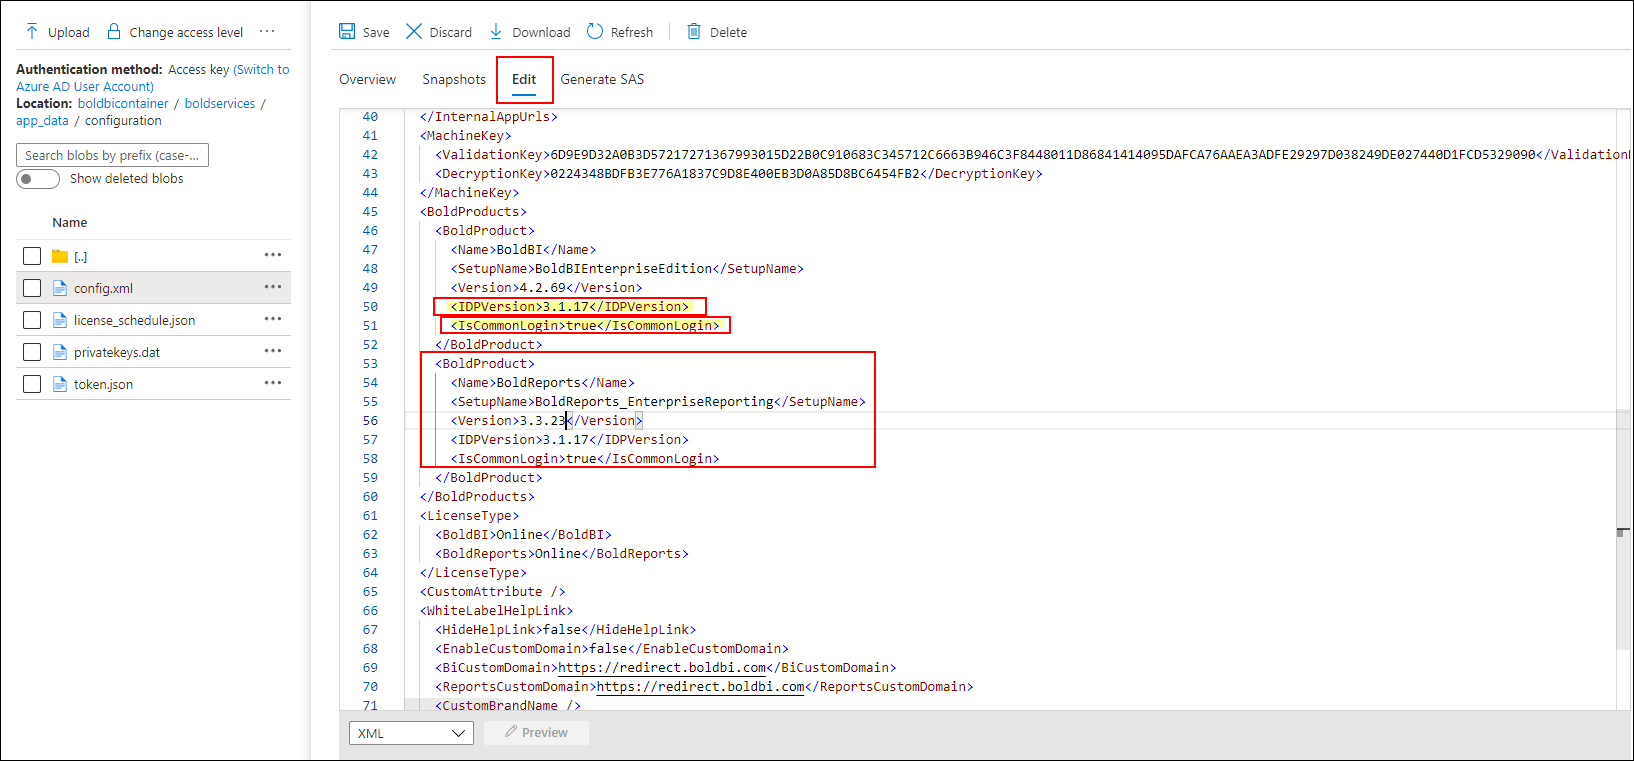Open the boldbicontainer breadcrumb link
Image resolution: width=1634 pixels, height=761 pixels.
[x=123, y=103]
